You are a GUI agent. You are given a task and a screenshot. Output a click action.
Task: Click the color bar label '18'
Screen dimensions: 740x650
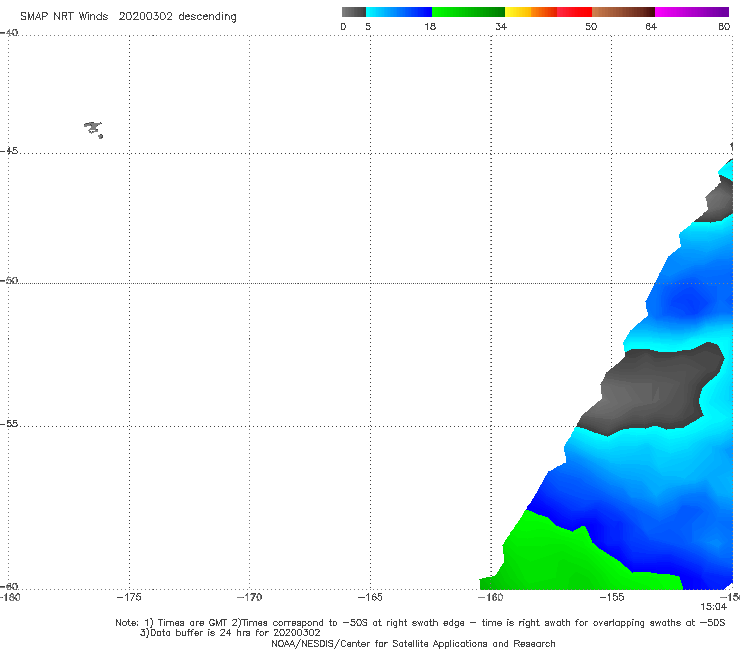click(430, 27)
